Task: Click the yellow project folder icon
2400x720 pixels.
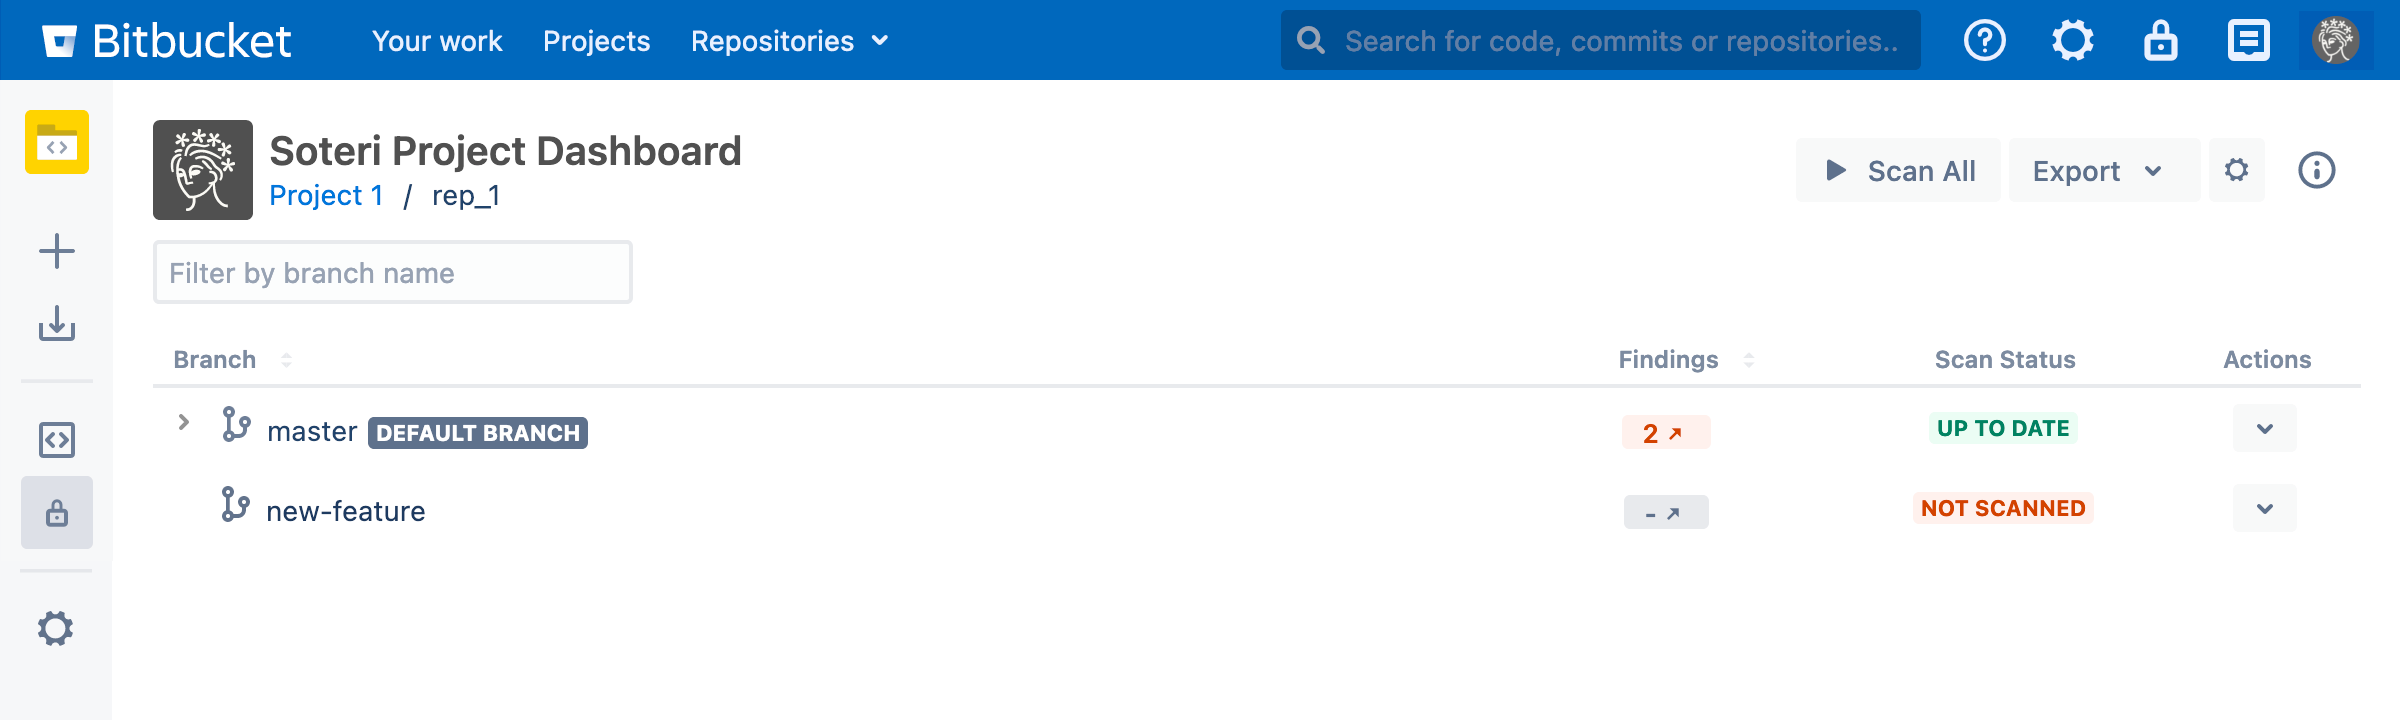Action: pos(57,142)
